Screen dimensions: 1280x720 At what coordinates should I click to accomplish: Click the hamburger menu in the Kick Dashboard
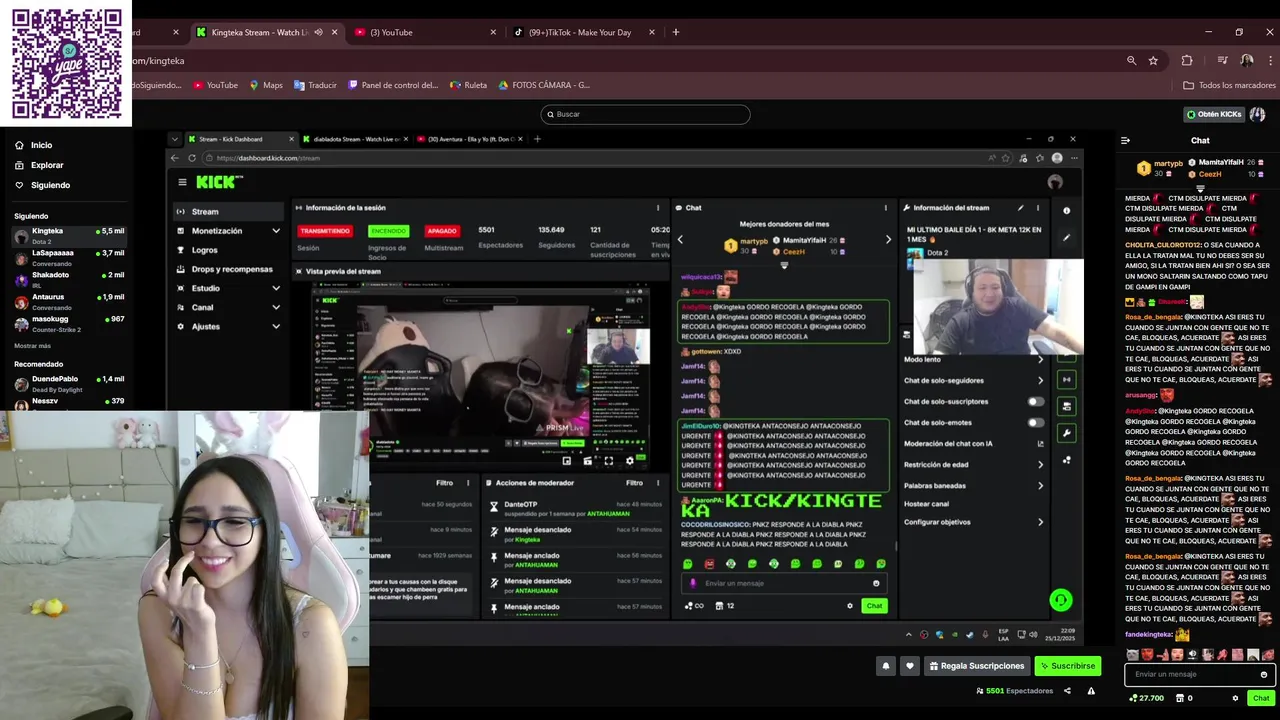(182, 182)
